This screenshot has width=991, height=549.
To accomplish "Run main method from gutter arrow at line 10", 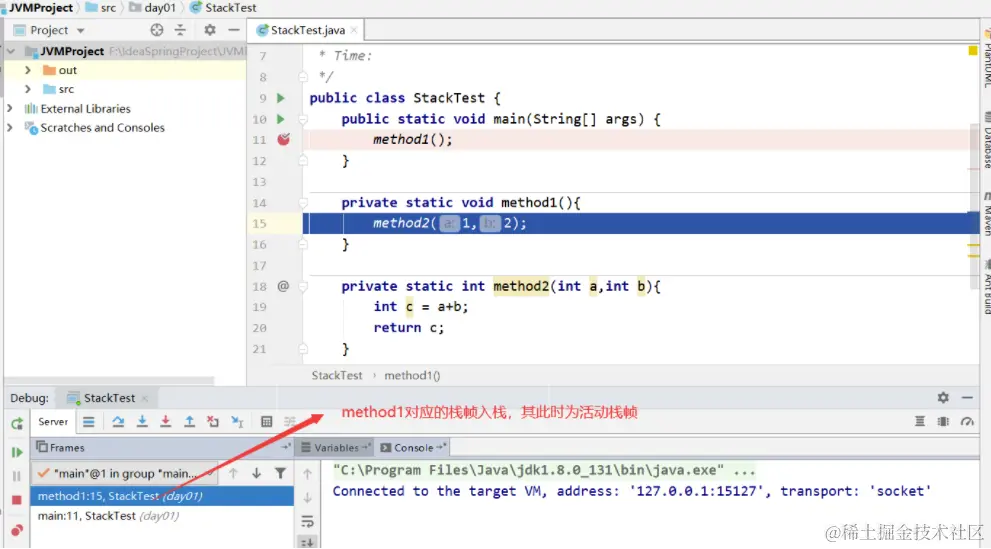I will click(x=281, y=119).
